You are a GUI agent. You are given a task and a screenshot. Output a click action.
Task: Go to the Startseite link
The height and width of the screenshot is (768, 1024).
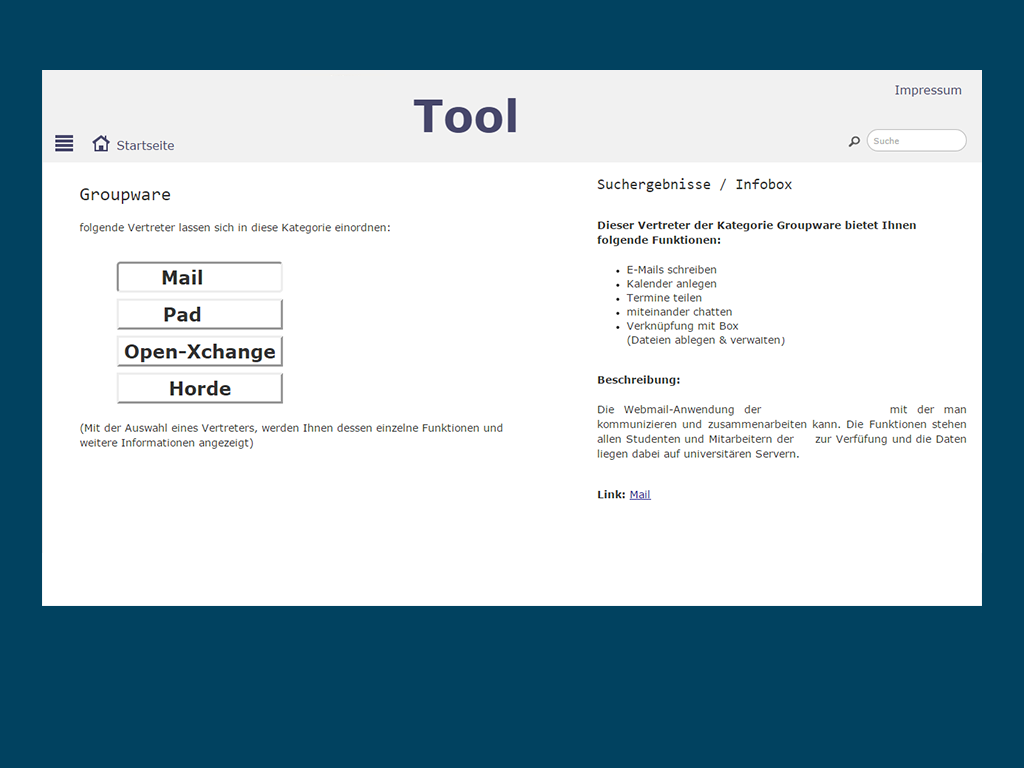pos(145,146)
